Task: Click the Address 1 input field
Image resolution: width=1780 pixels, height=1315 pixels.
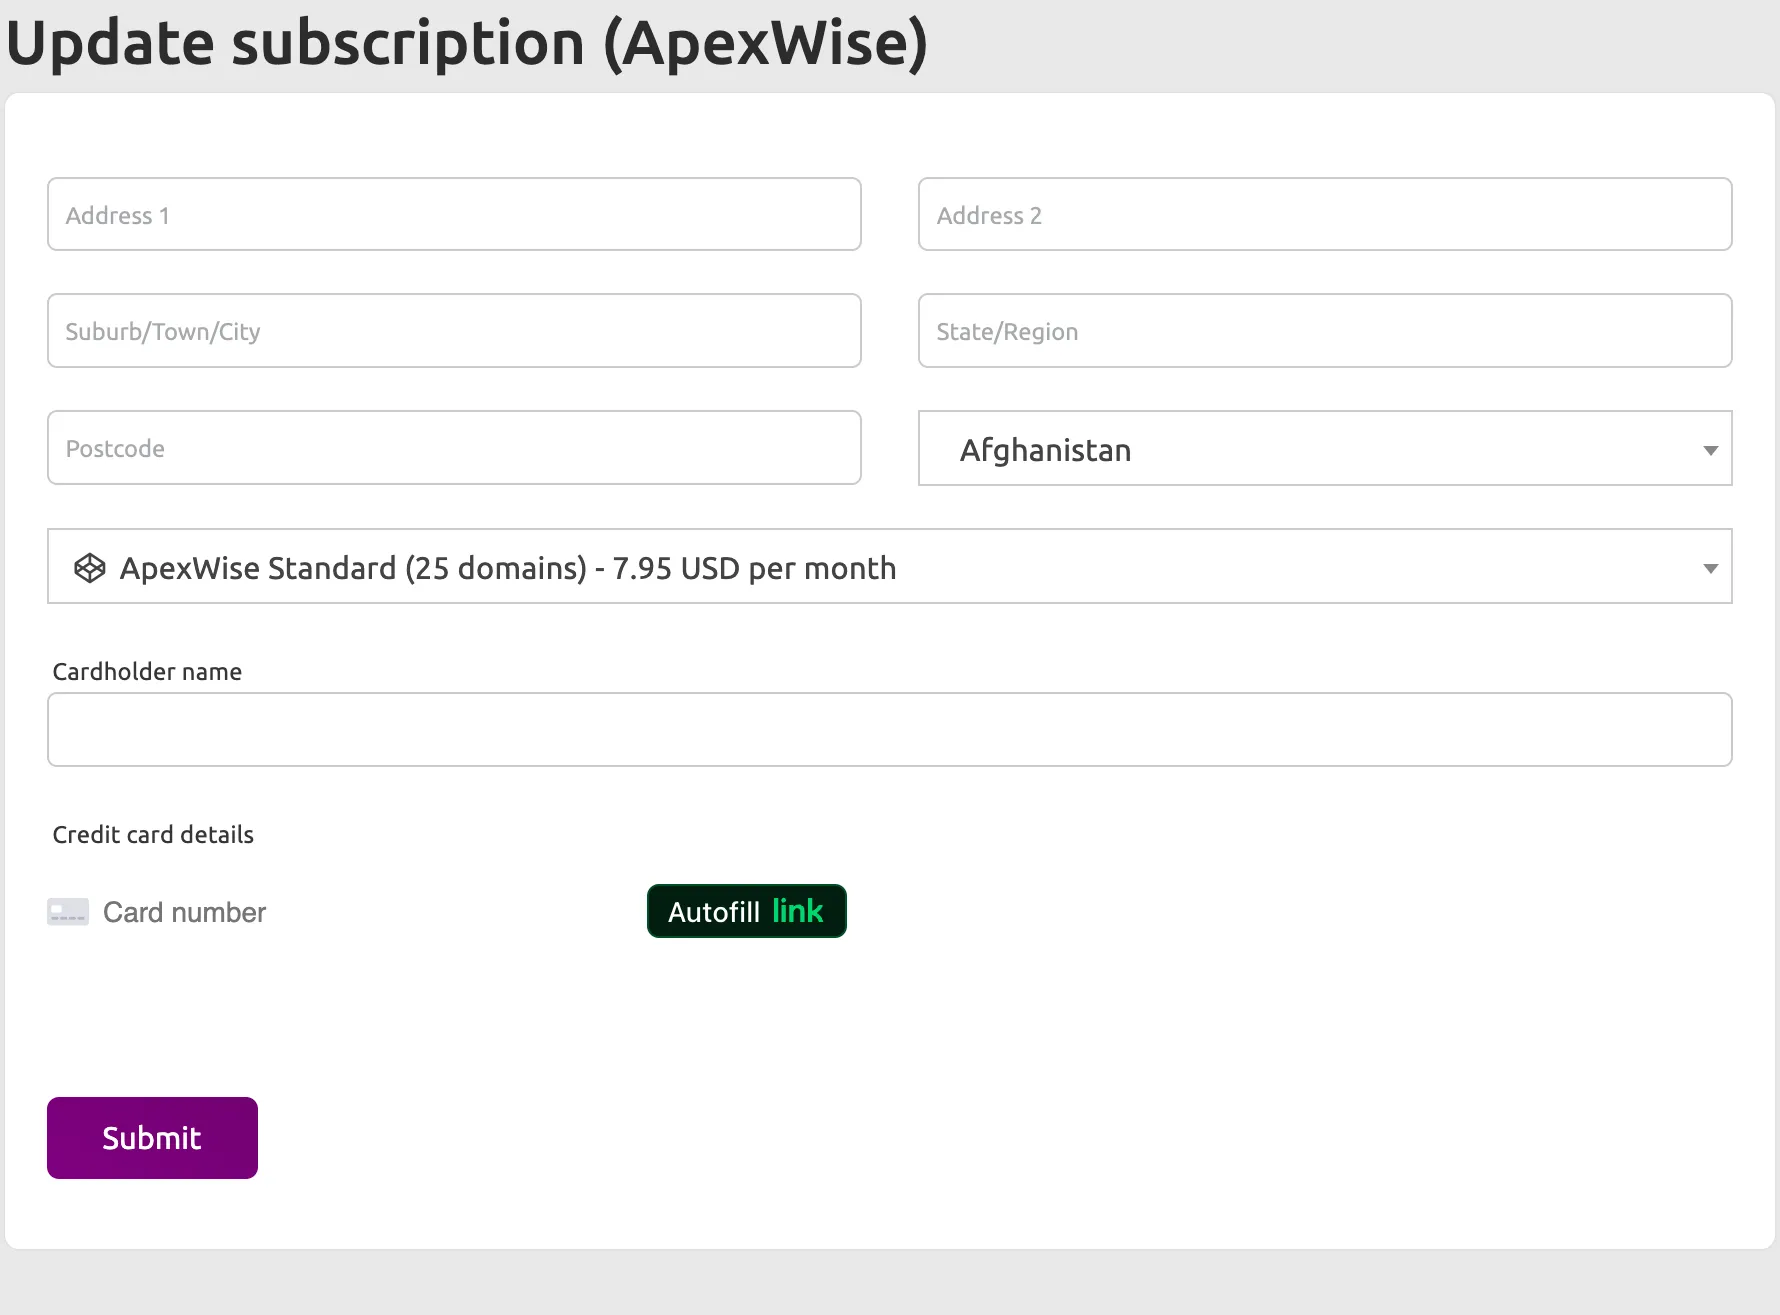Action: point(453,214)
